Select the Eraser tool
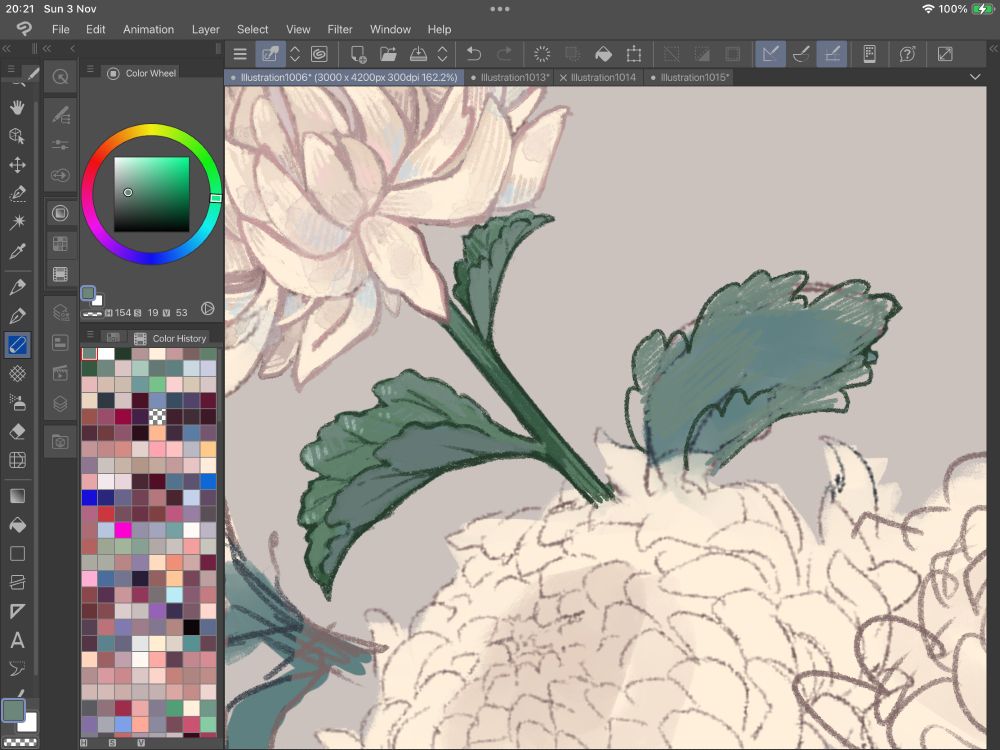The image size is (1000, 750). click(x=17, y=431)
